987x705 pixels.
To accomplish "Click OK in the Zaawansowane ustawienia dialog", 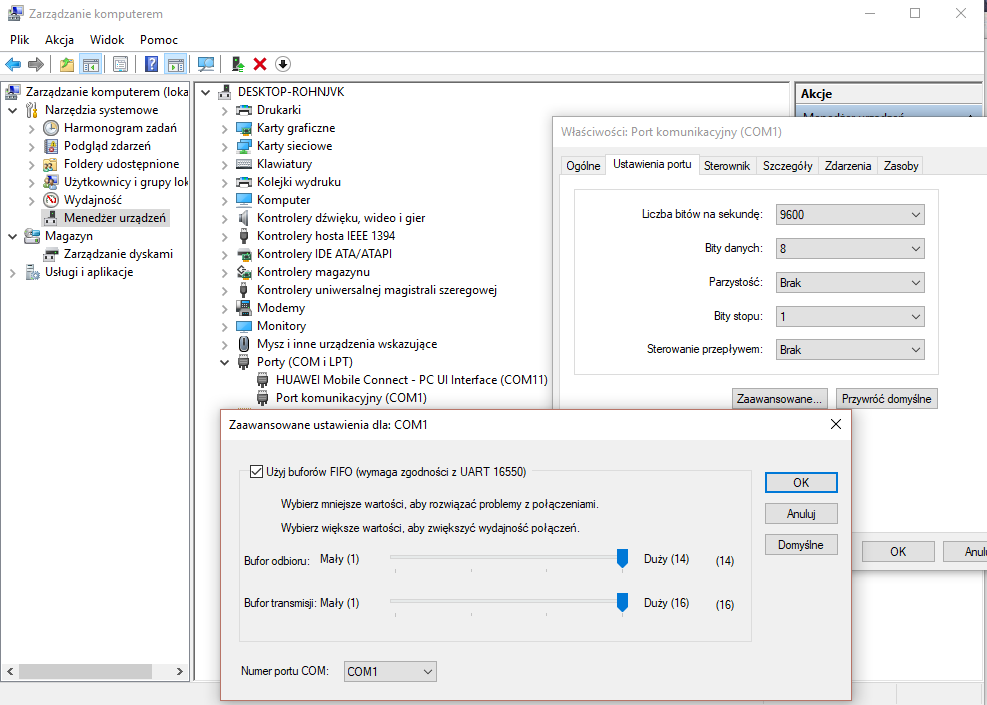I will (801, 483).
